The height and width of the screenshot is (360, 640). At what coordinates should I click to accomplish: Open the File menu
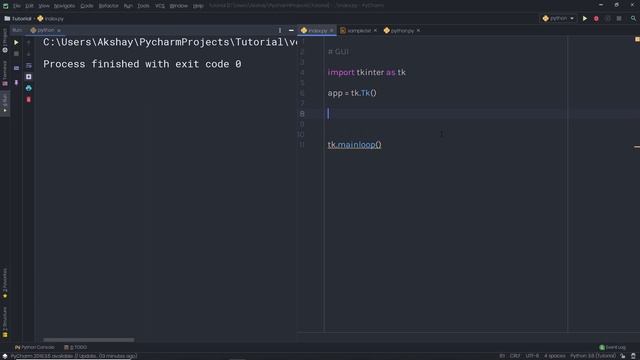click(x=17, y=6)
